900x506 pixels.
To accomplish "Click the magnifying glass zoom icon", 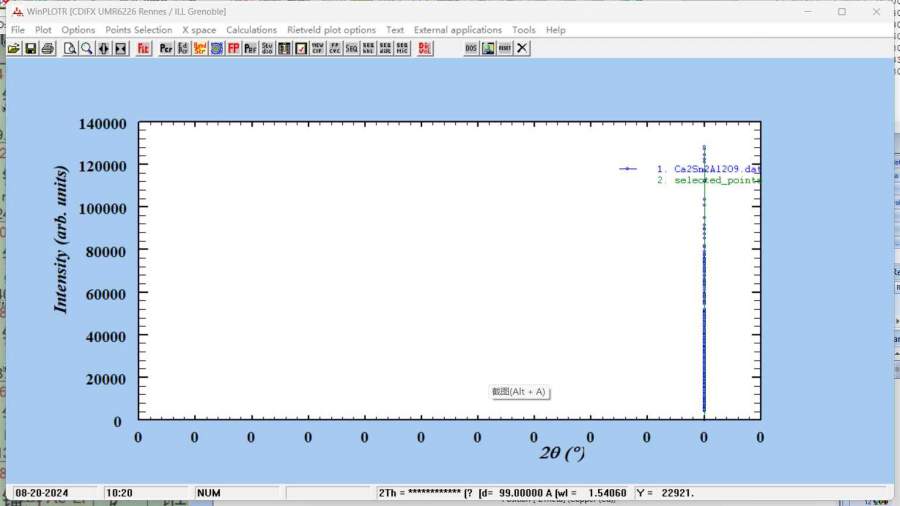I will [x=87, y=48].
